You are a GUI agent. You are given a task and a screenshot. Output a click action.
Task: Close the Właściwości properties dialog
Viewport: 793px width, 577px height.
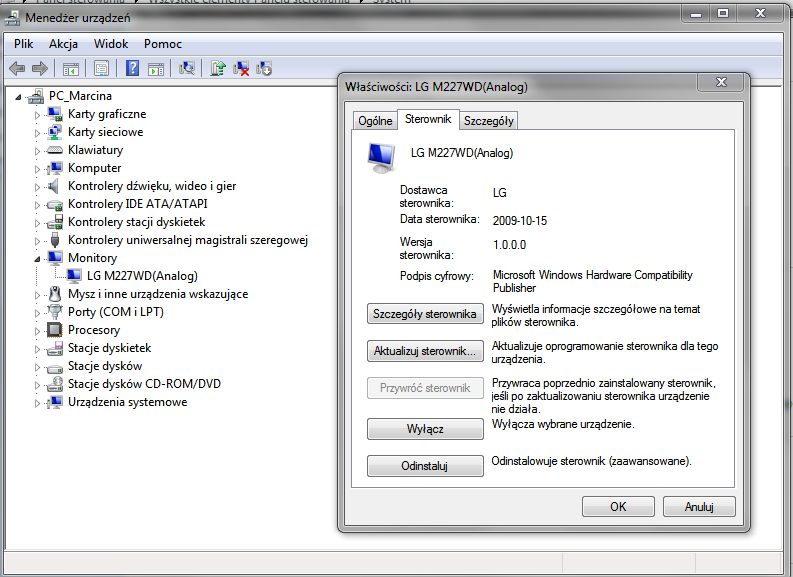pyautogui.click(x=722, y=82)
